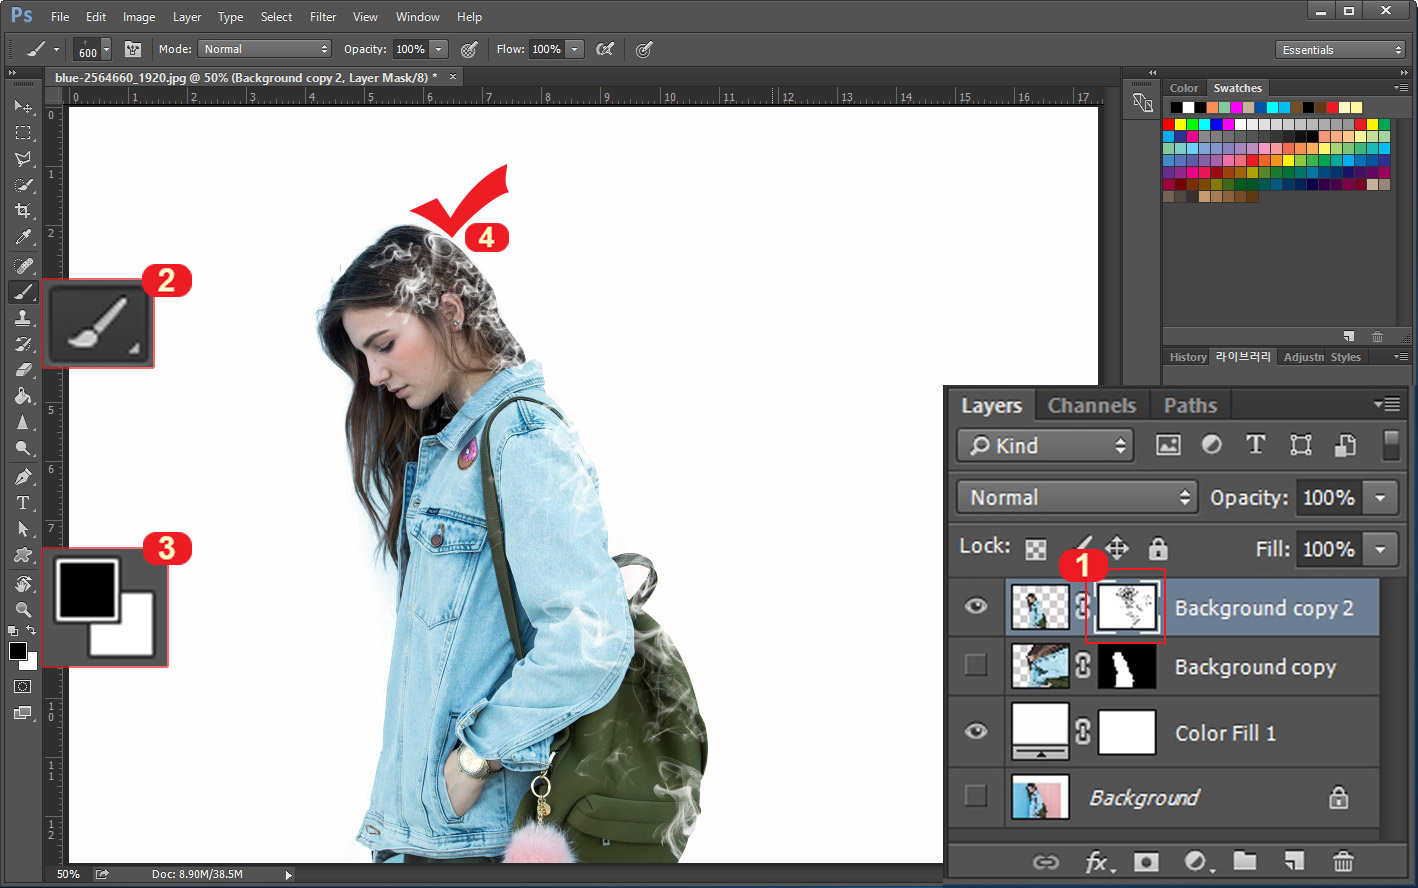The height and width of the screenshot is (888, 1418).
Task: Select the Crop tool
Action: coord(23,211)
